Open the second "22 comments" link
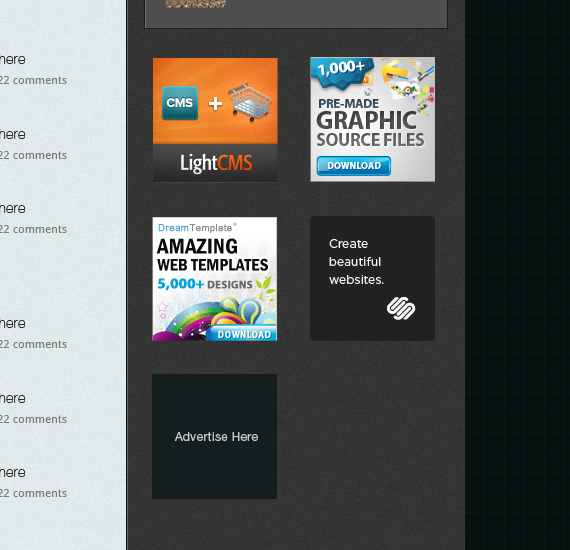Screen dimensions: 570x550 pos(33,155)
